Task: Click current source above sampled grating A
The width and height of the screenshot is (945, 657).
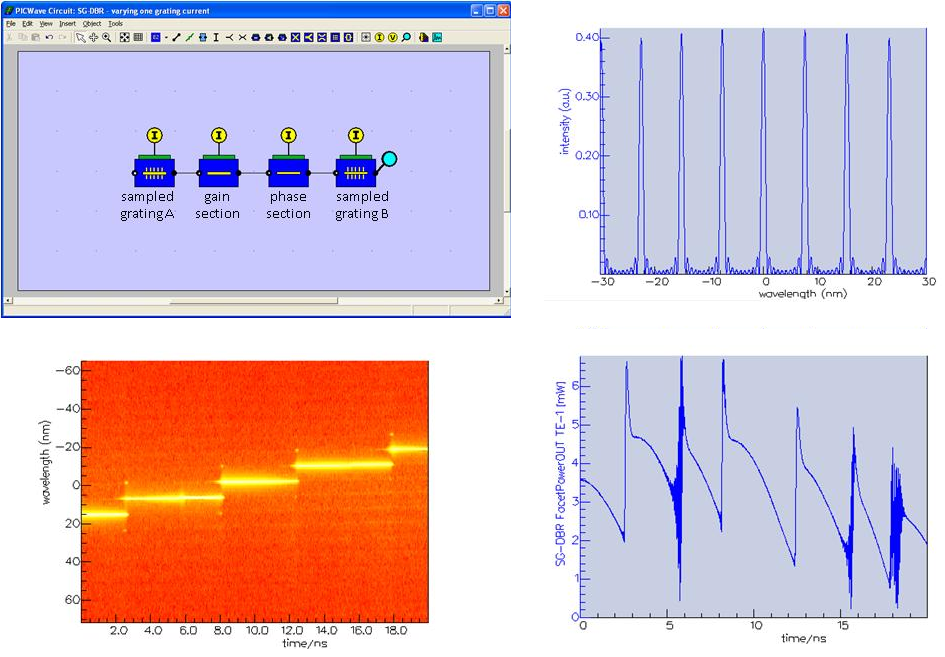Action: click(154, 135)
